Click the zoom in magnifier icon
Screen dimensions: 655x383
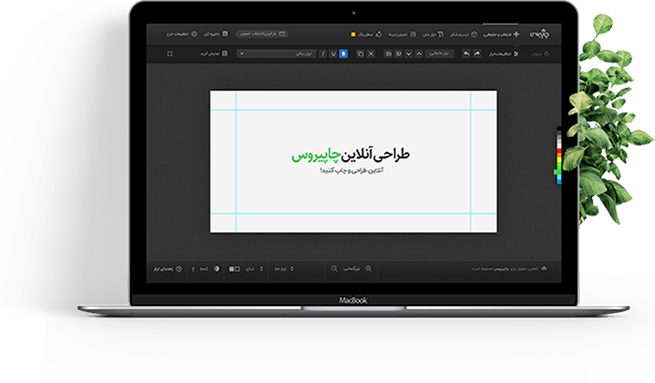368,269
